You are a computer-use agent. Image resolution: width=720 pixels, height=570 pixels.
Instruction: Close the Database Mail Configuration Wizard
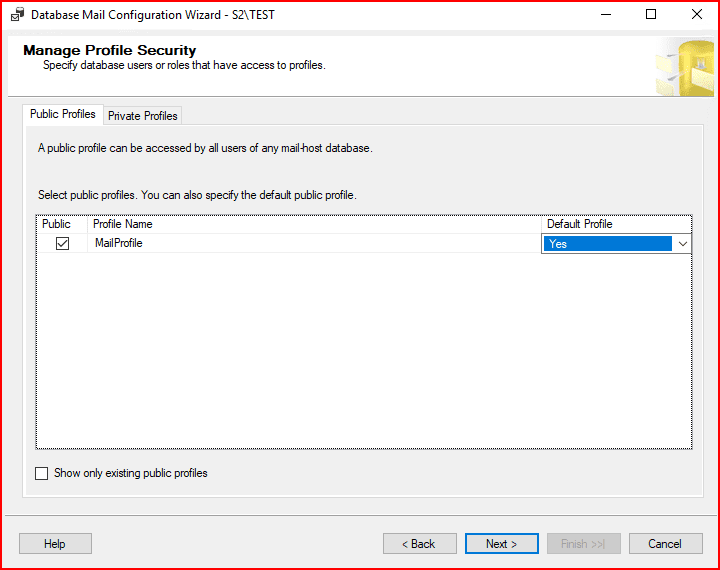coord(697,14)
